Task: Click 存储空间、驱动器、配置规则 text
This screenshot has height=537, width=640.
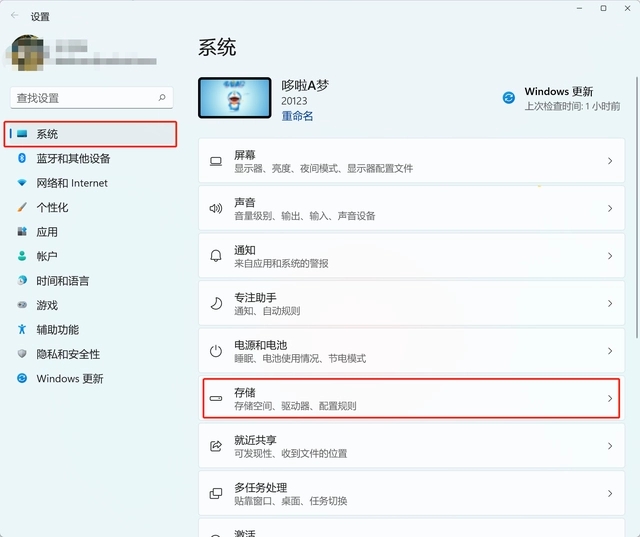Action: pos(295,406)
